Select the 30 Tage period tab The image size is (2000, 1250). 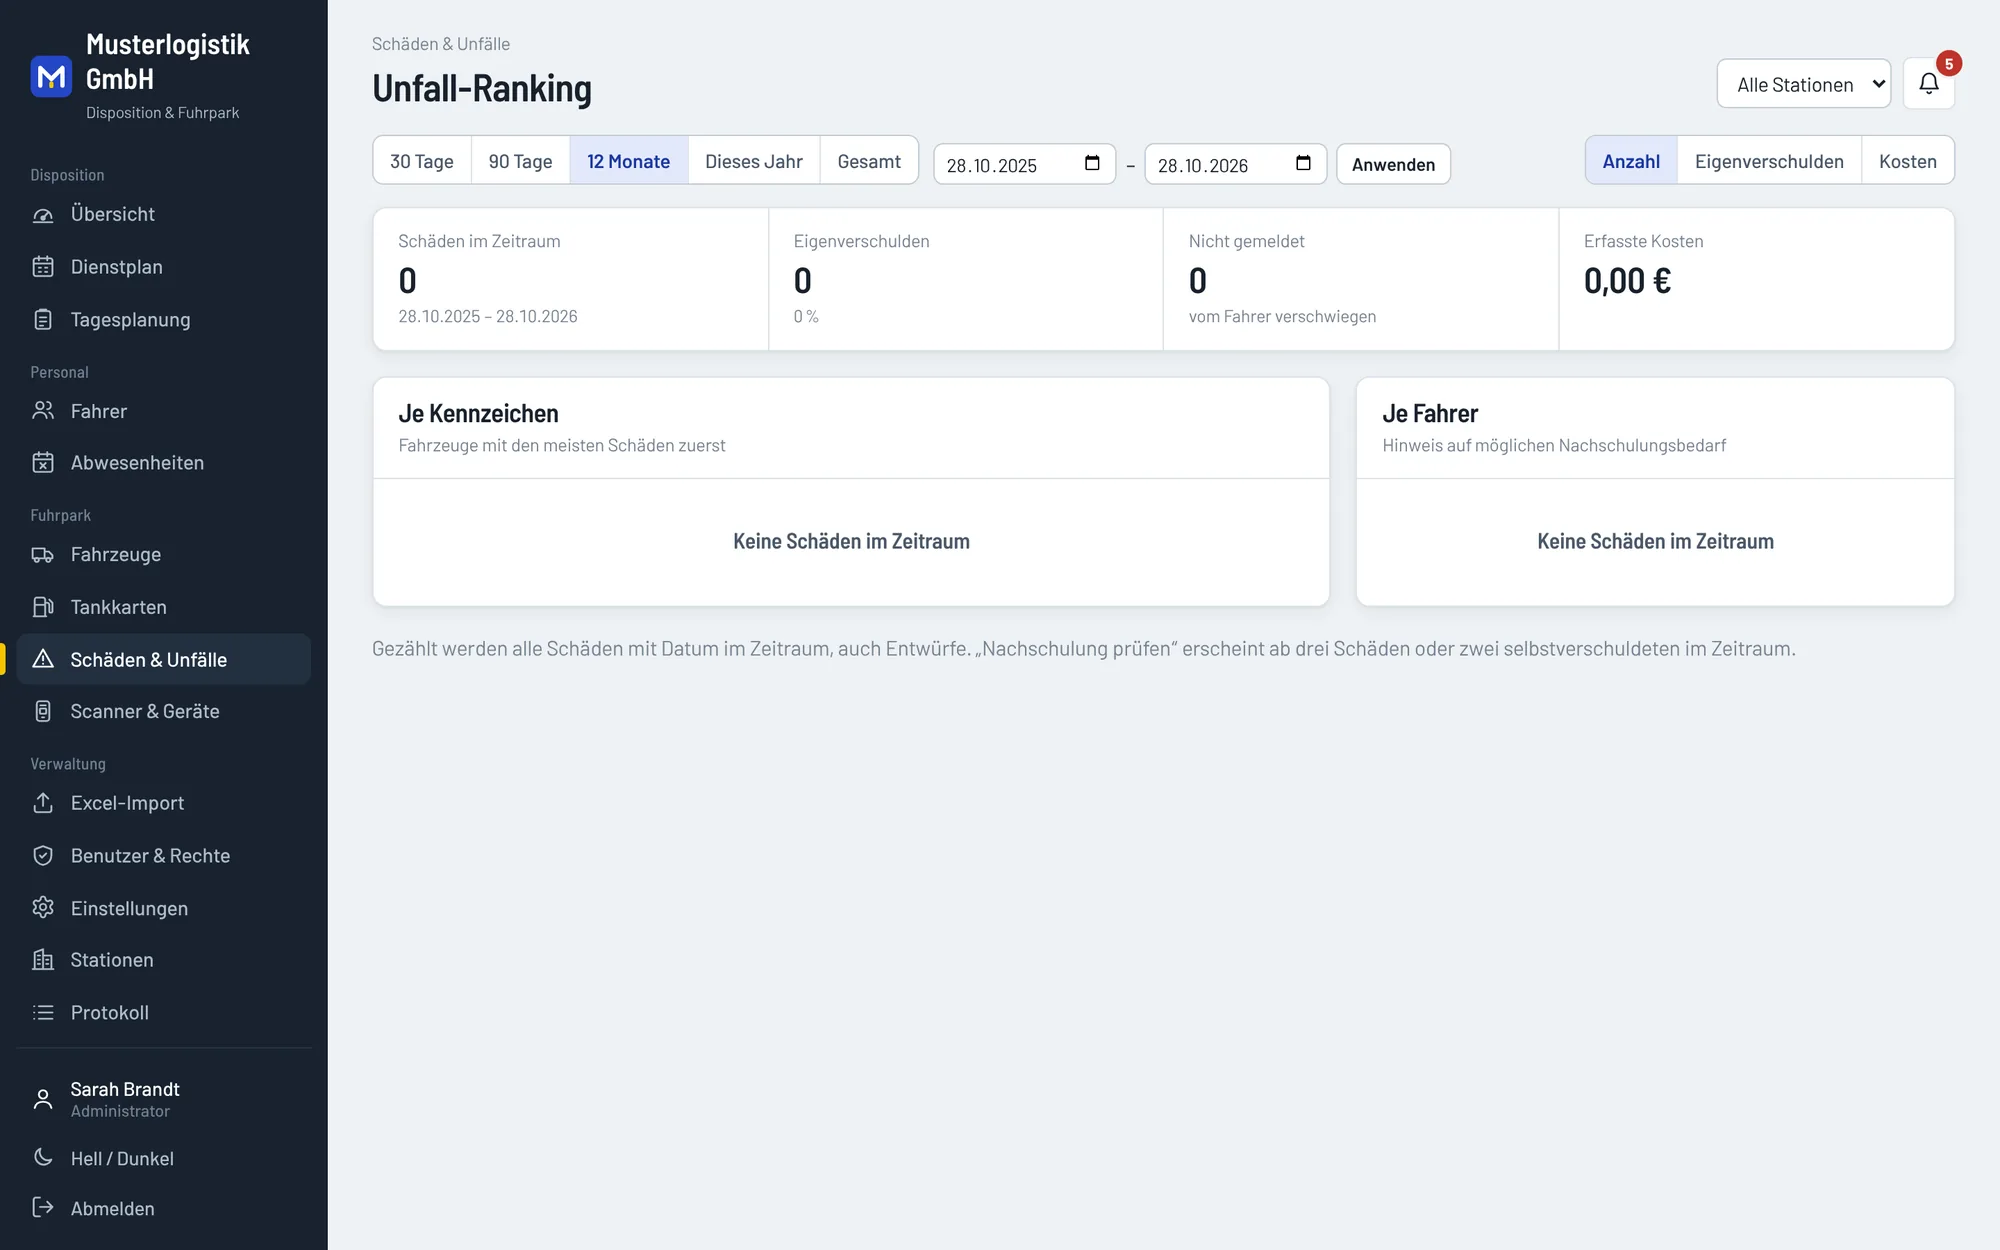coord(422,161)
